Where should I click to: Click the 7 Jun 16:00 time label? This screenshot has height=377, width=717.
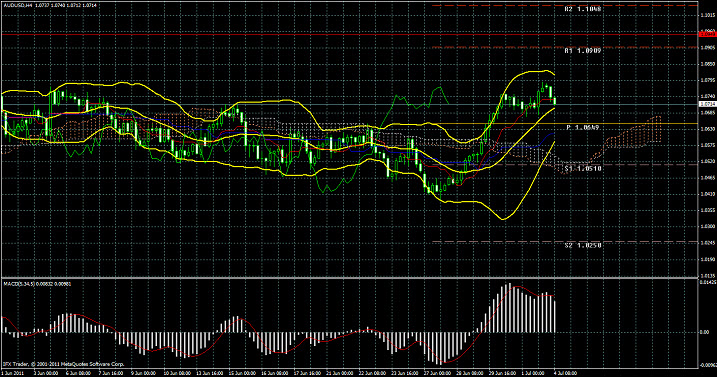(x=112, y=373)
